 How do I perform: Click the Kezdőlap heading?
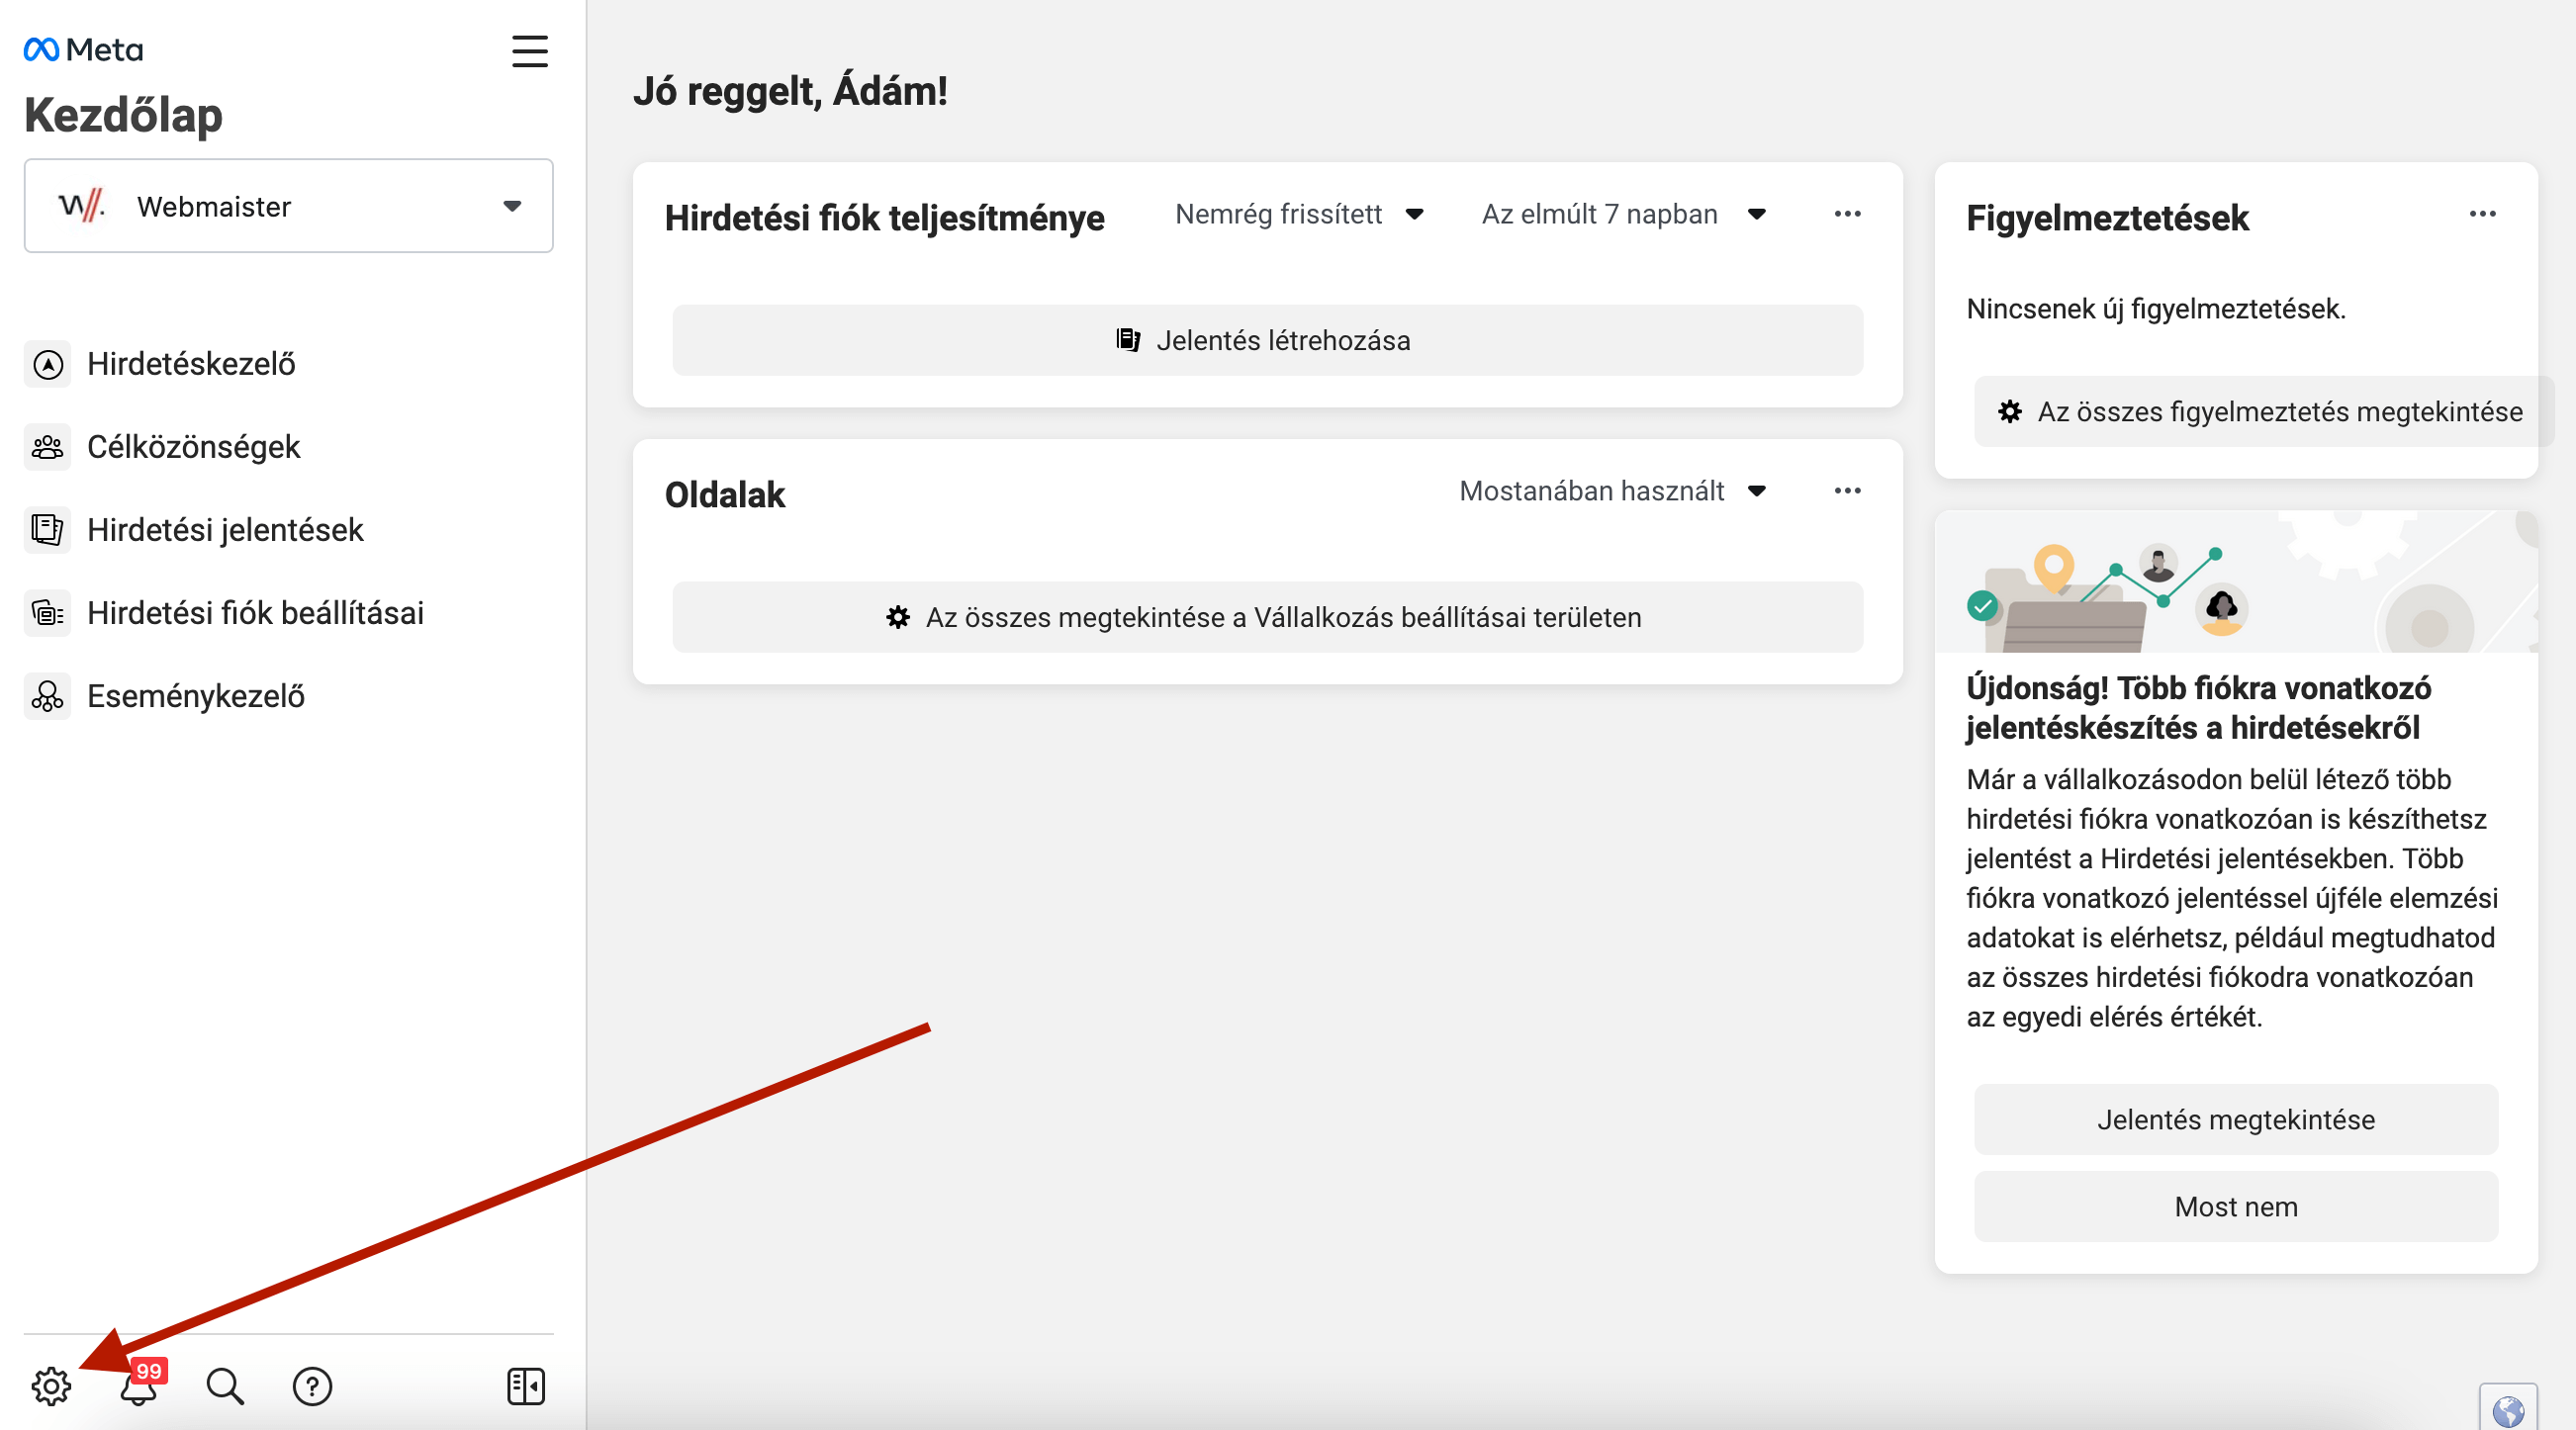point(123,115)
